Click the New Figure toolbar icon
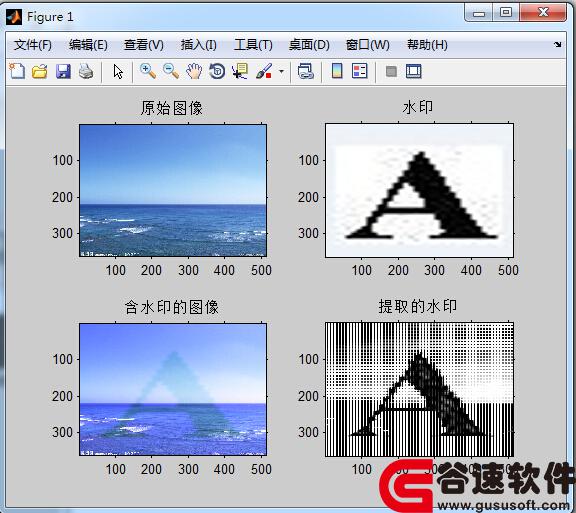576x513 pixels. pyautogui.click(x=17, y=71)
